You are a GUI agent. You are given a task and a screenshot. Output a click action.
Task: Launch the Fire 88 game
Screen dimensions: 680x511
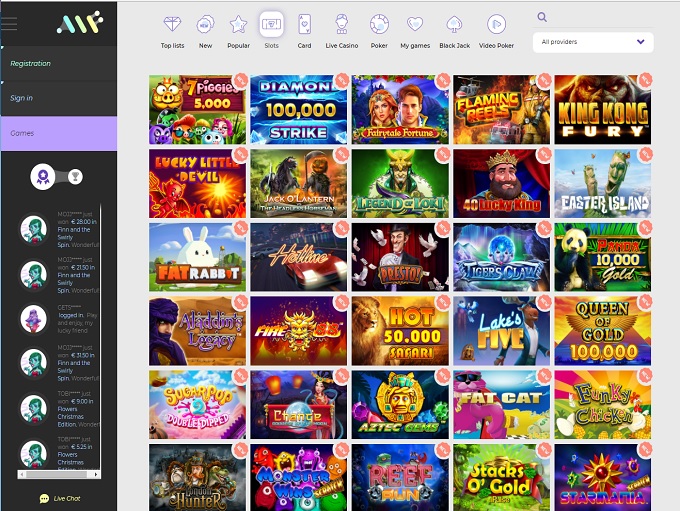point(298,331)
